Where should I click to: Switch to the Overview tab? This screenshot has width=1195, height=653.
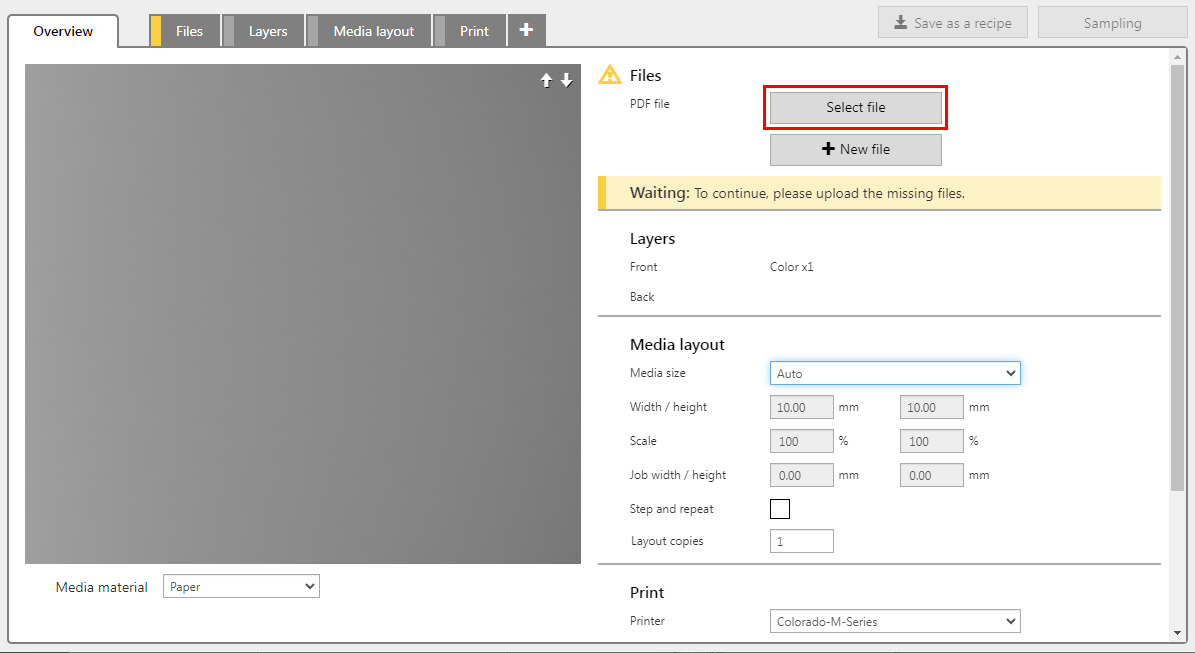[63, 31]
